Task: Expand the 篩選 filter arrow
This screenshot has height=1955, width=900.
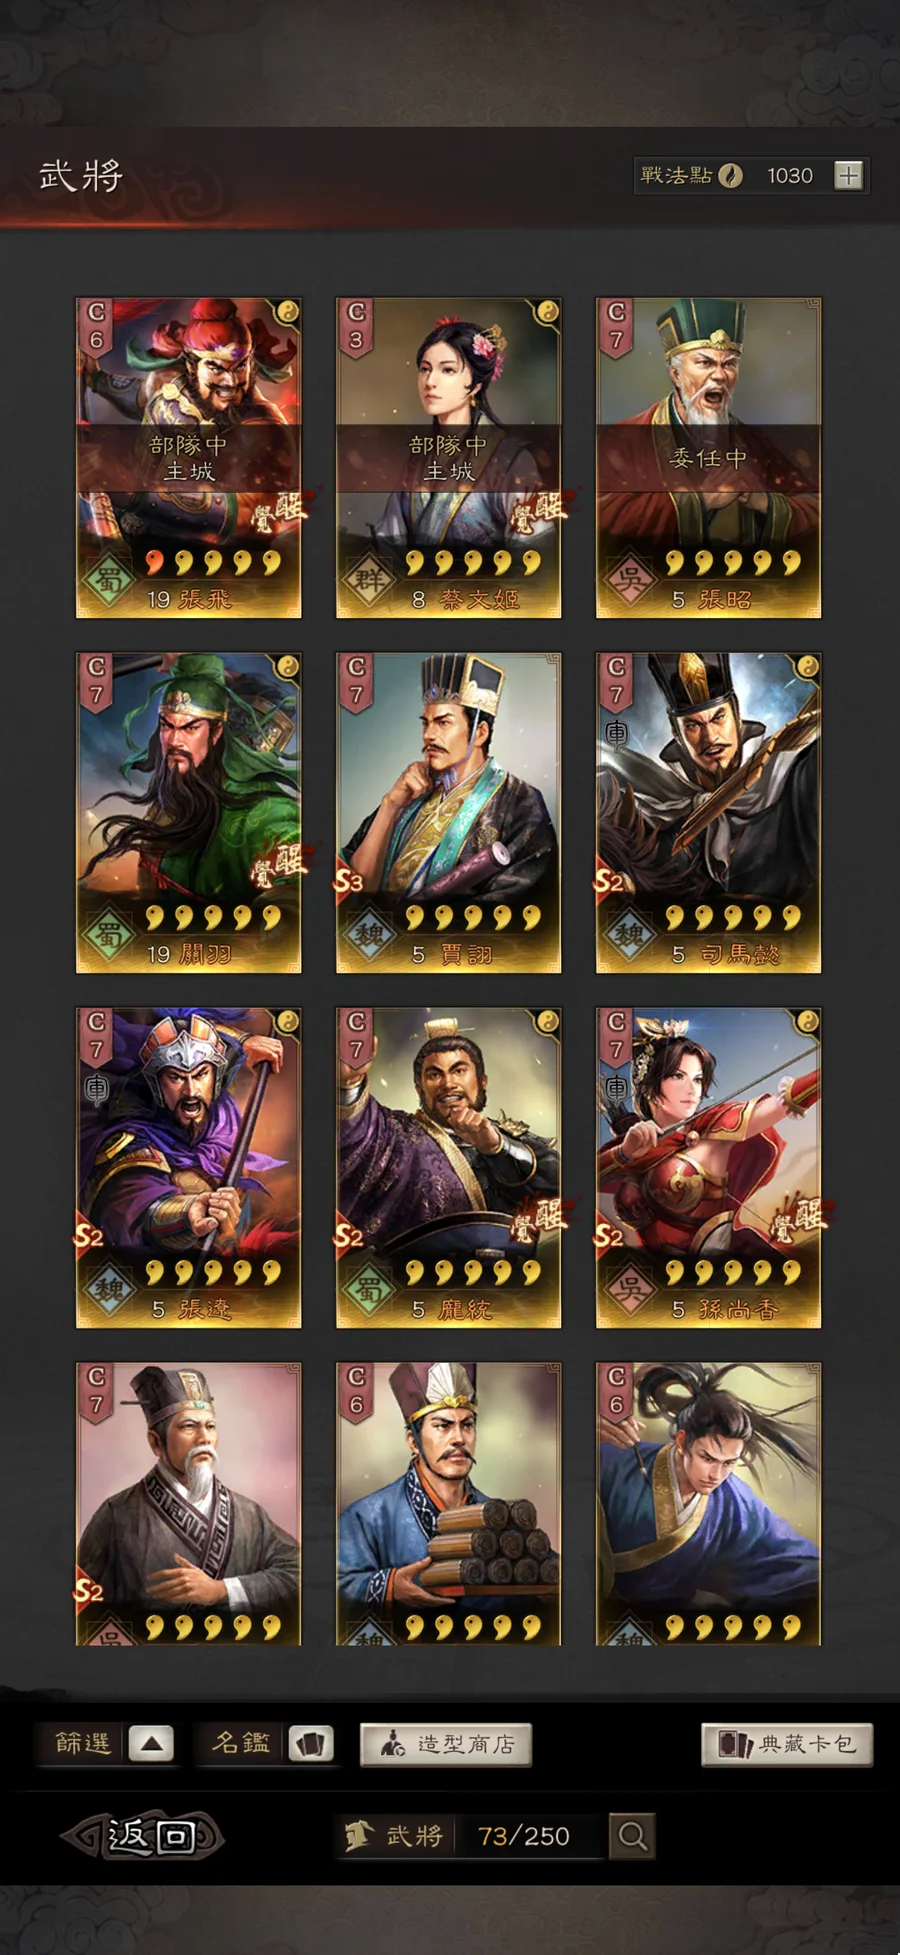Action: tap(151, 1745)
